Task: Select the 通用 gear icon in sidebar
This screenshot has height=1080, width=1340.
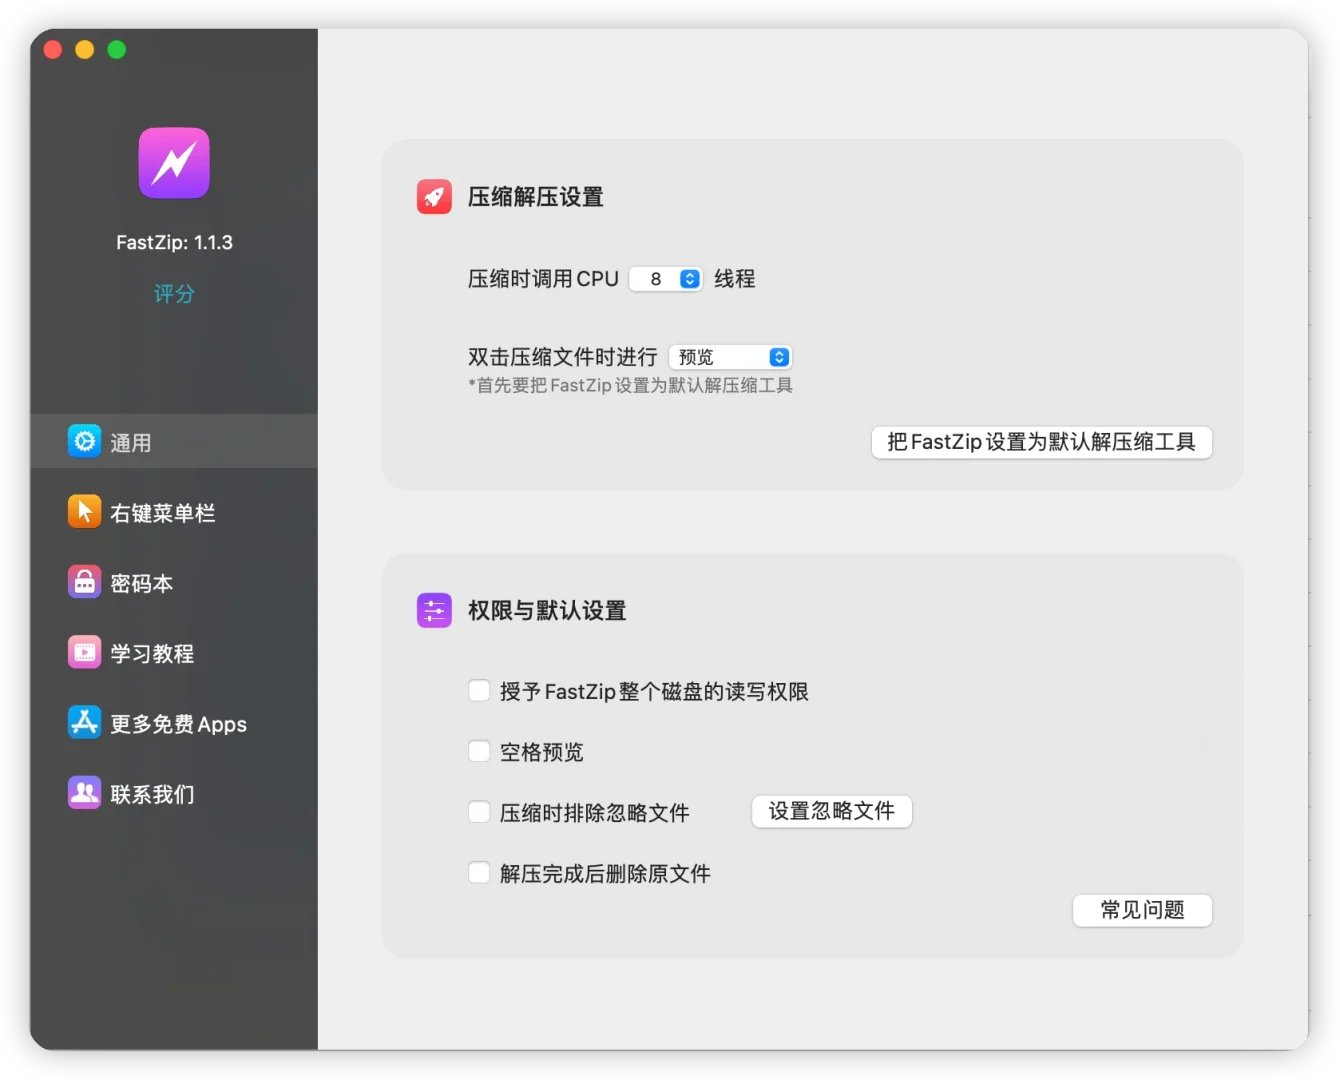Action: click(85, 441)
